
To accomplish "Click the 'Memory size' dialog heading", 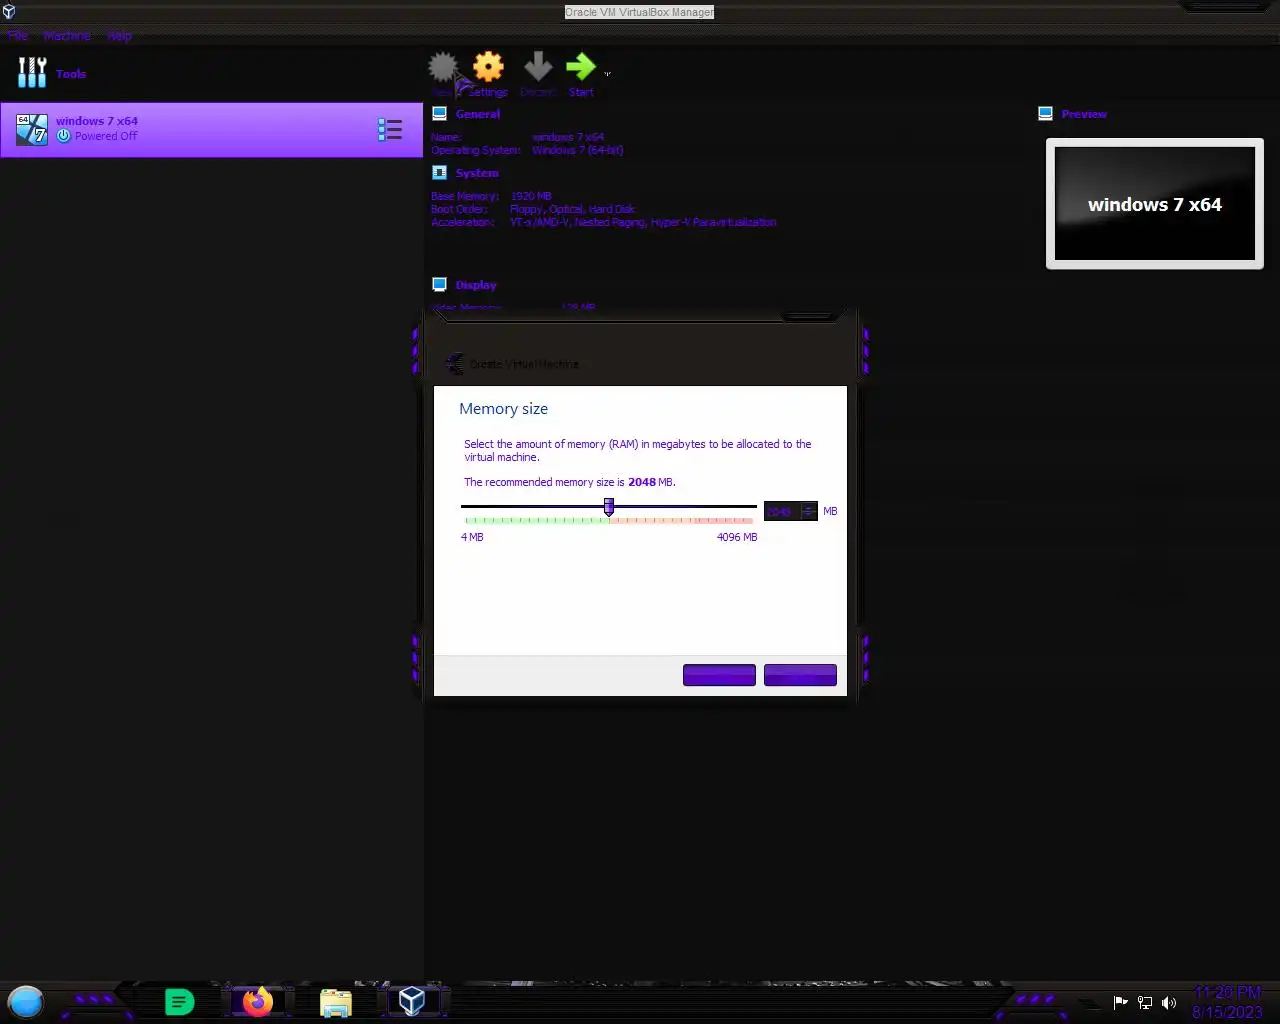I will 503,409.
